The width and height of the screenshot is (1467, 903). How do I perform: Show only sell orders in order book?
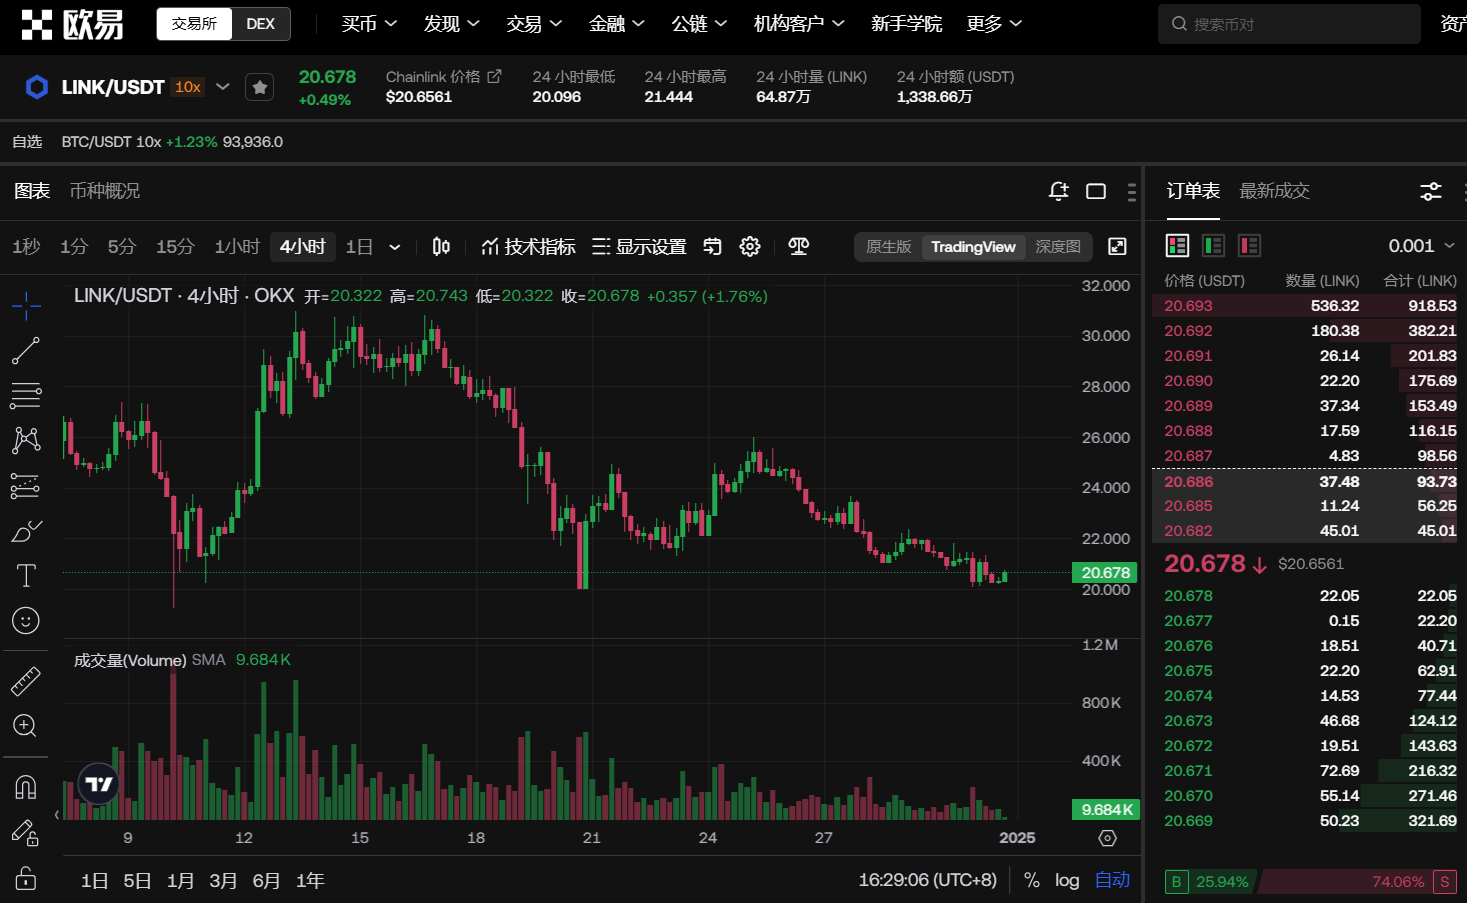point(1249,246)
